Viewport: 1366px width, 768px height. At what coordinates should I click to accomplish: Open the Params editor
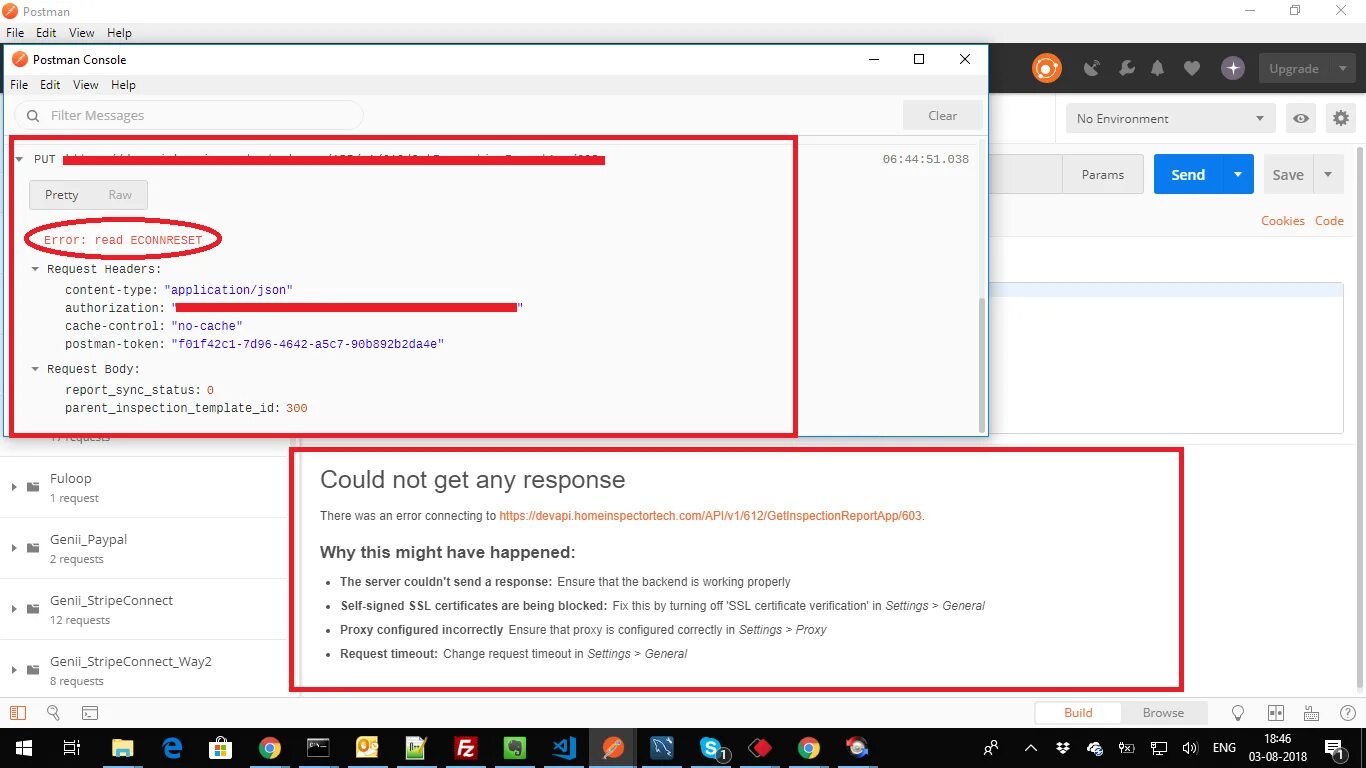[x=1103, y=174]
